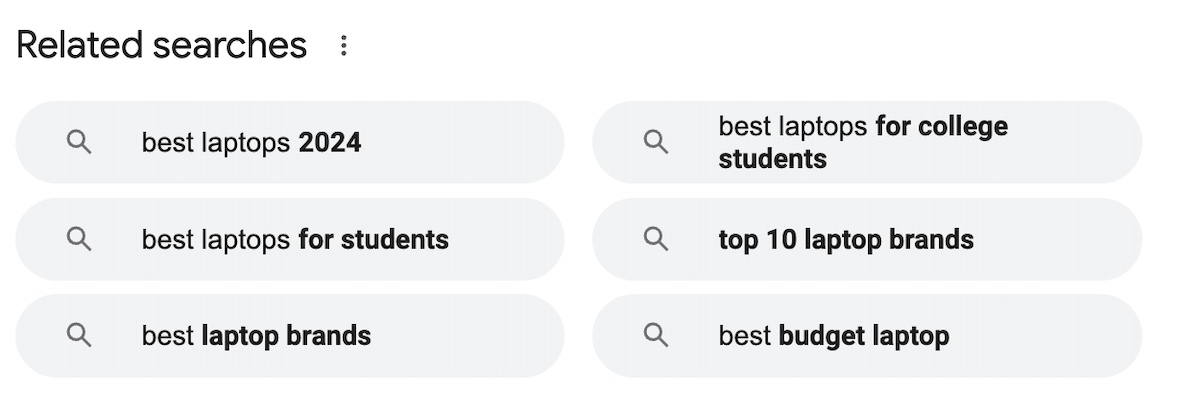Hit the magnifier beside 'top 10 laptop brands'
Viewport: 1200px width, 419px height.
click(x=656, y=239)
